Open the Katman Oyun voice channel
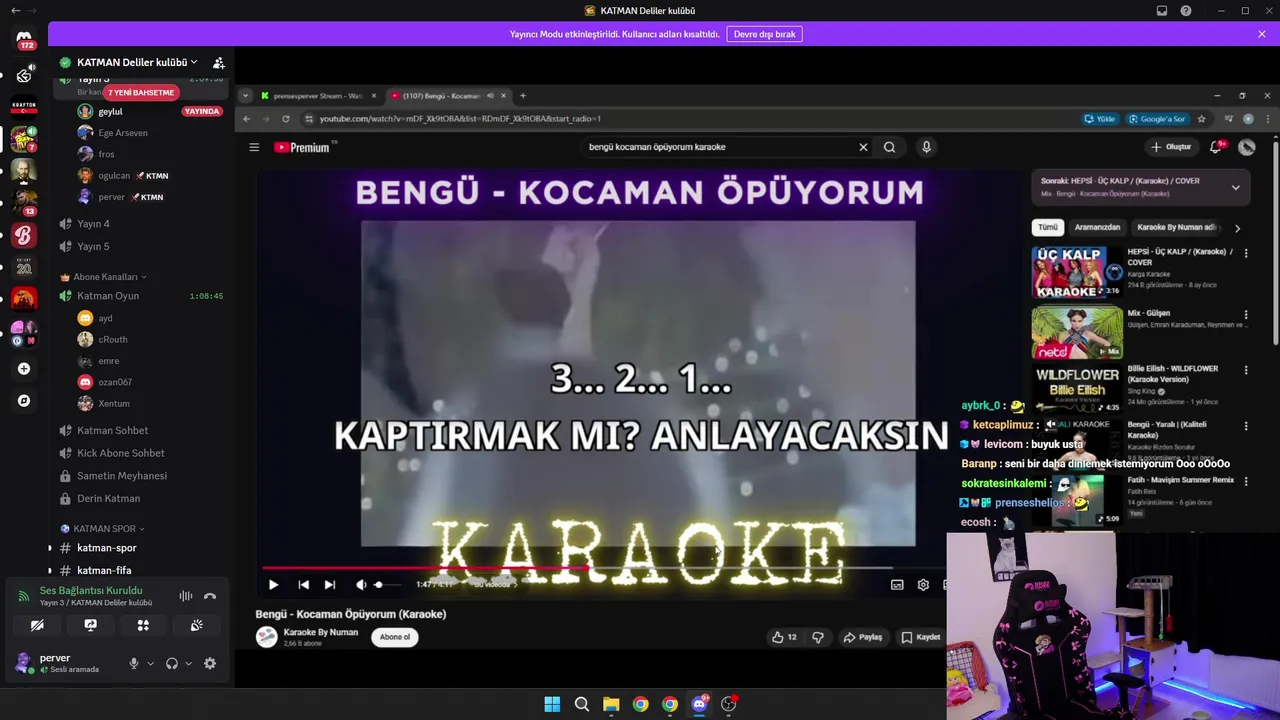This screenshot has height=720, width=1280. (x=108, y=296)
